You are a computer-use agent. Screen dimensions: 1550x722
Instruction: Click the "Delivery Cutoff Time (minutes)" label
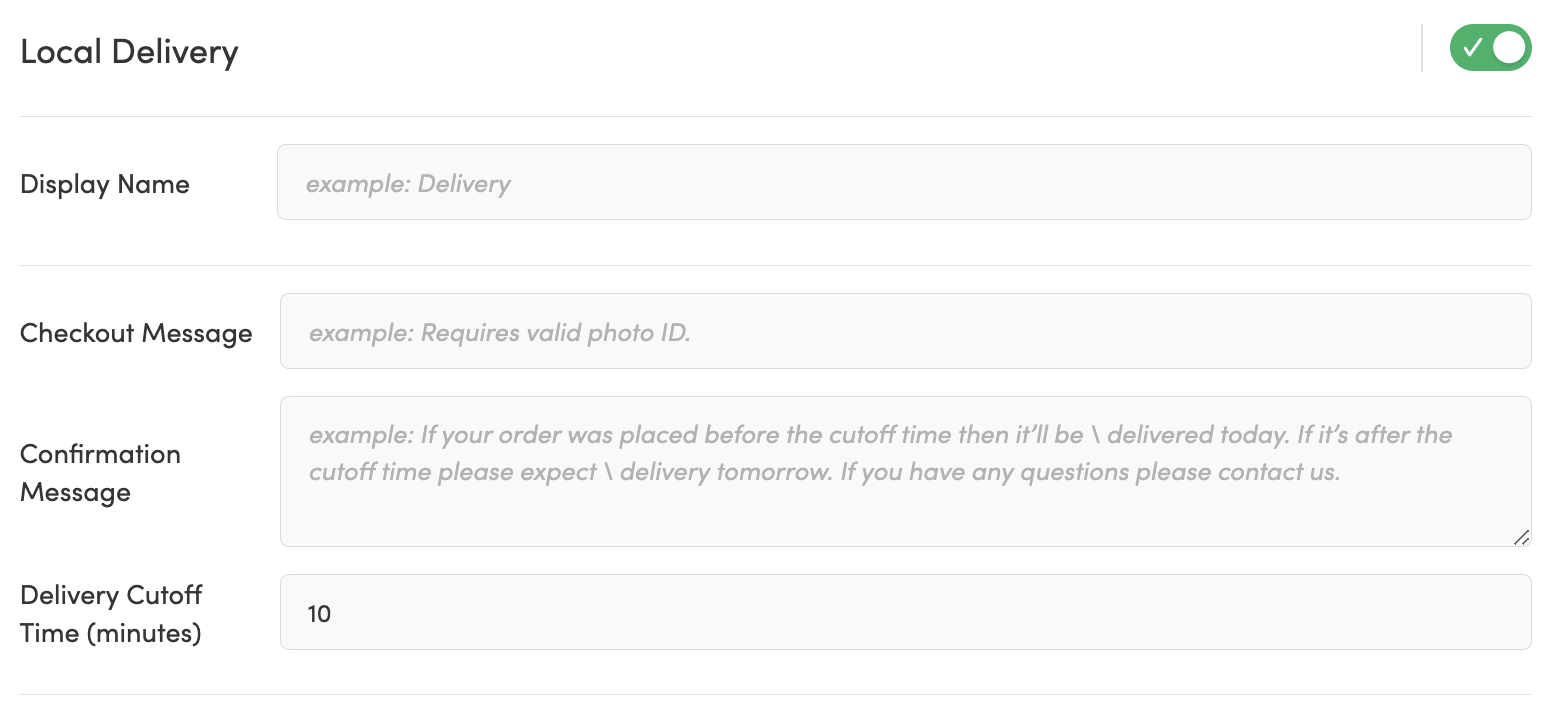pyautogui.click(x=111, y=614)
